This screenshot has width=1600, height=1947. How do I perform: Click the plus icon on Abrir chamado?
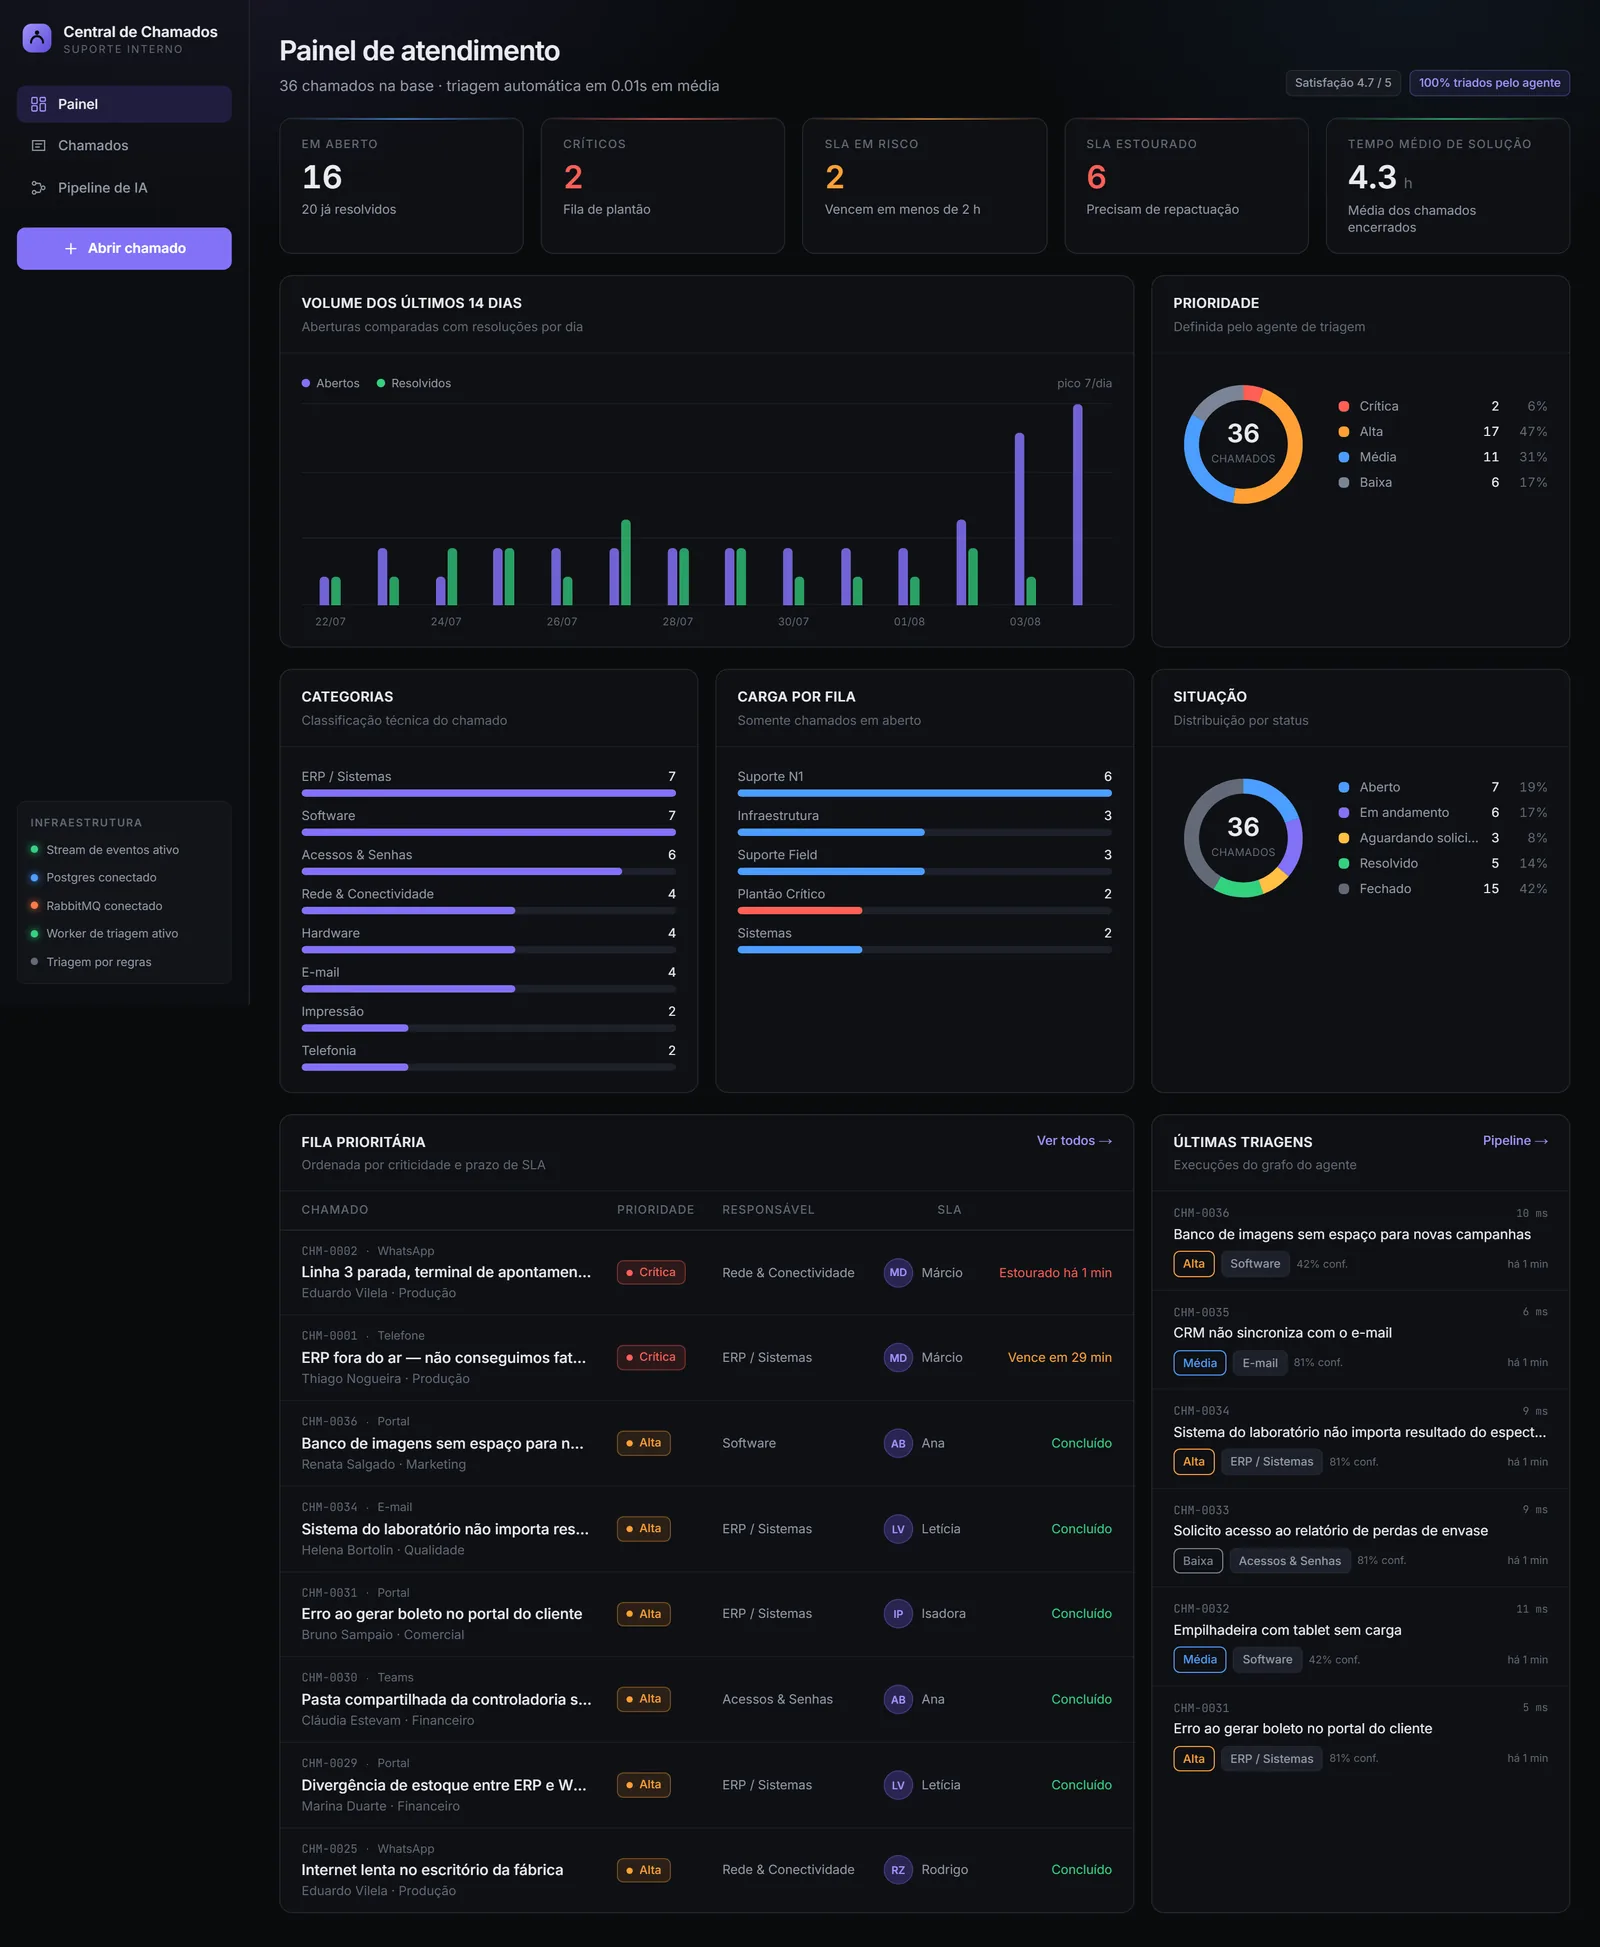pos(71,249)
